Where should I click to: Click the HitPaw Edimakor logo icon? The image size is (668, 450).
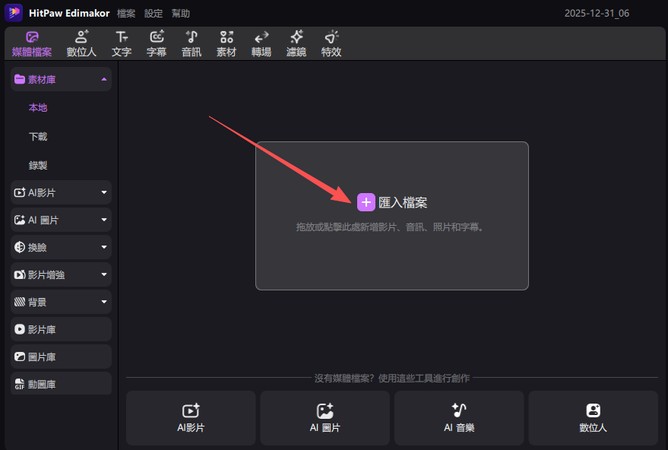(14, 13)
